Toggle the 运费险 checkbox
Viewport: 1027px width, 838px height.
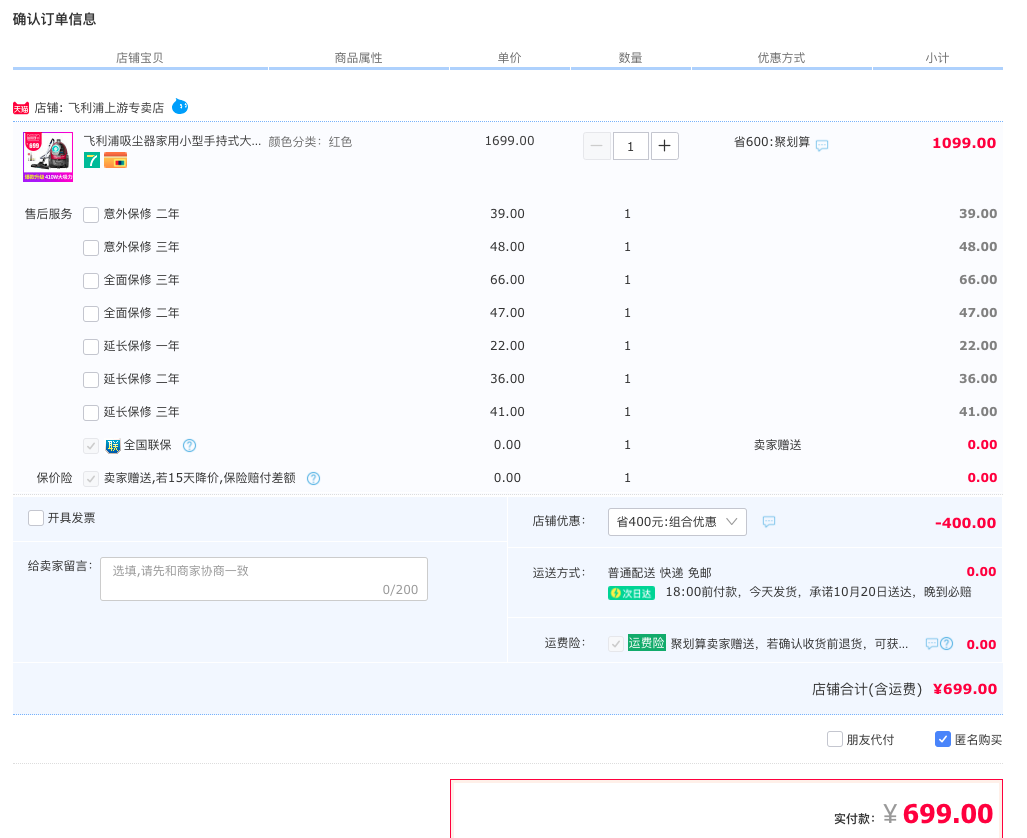point(616,644)
